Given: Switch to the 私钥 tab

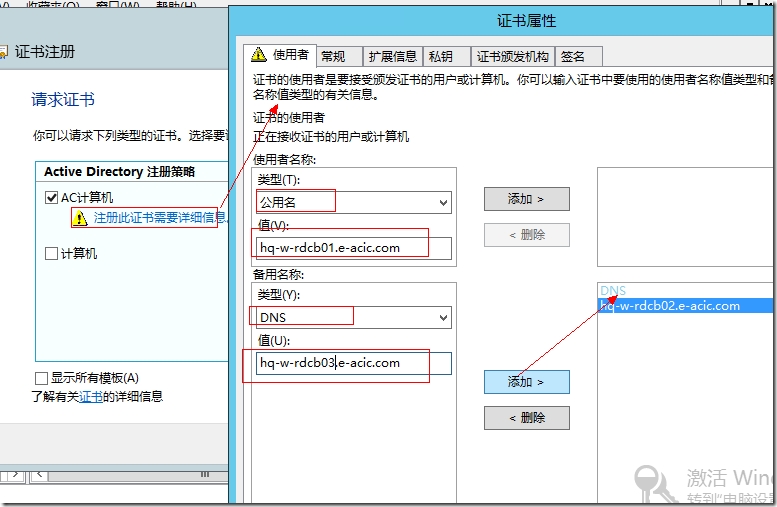Looking at the screenshot, I should (446, 56).
